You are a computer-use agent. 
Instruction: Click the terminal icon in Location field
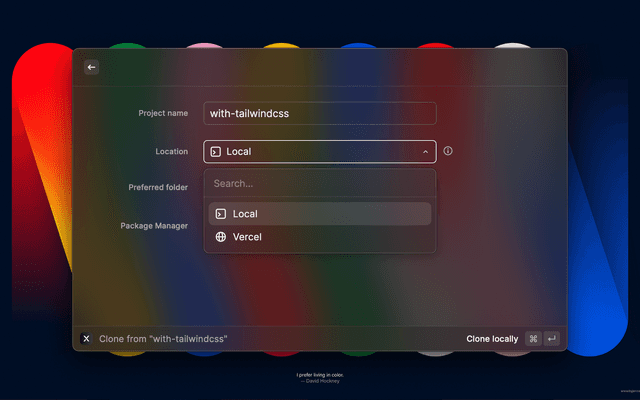click(216, 152)
